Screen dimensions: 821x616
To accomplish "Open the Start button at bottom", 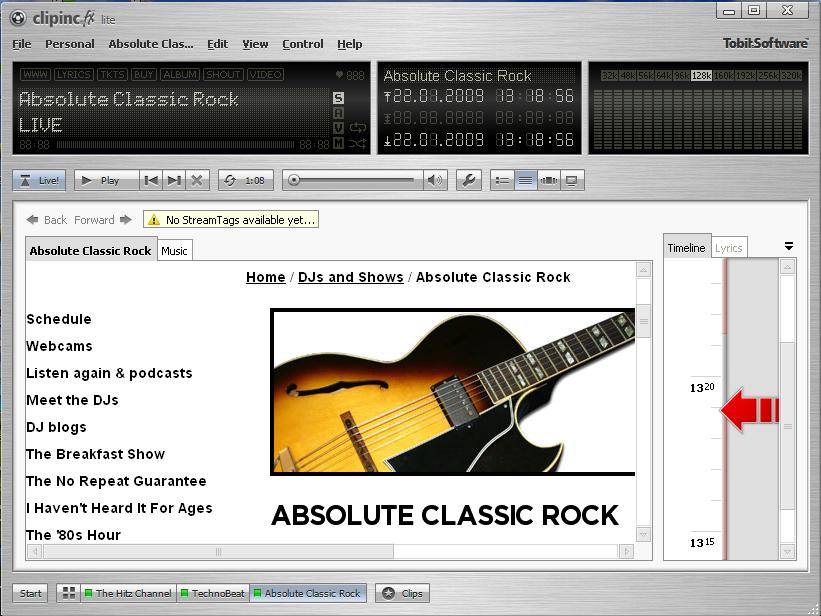I will 30,593.
